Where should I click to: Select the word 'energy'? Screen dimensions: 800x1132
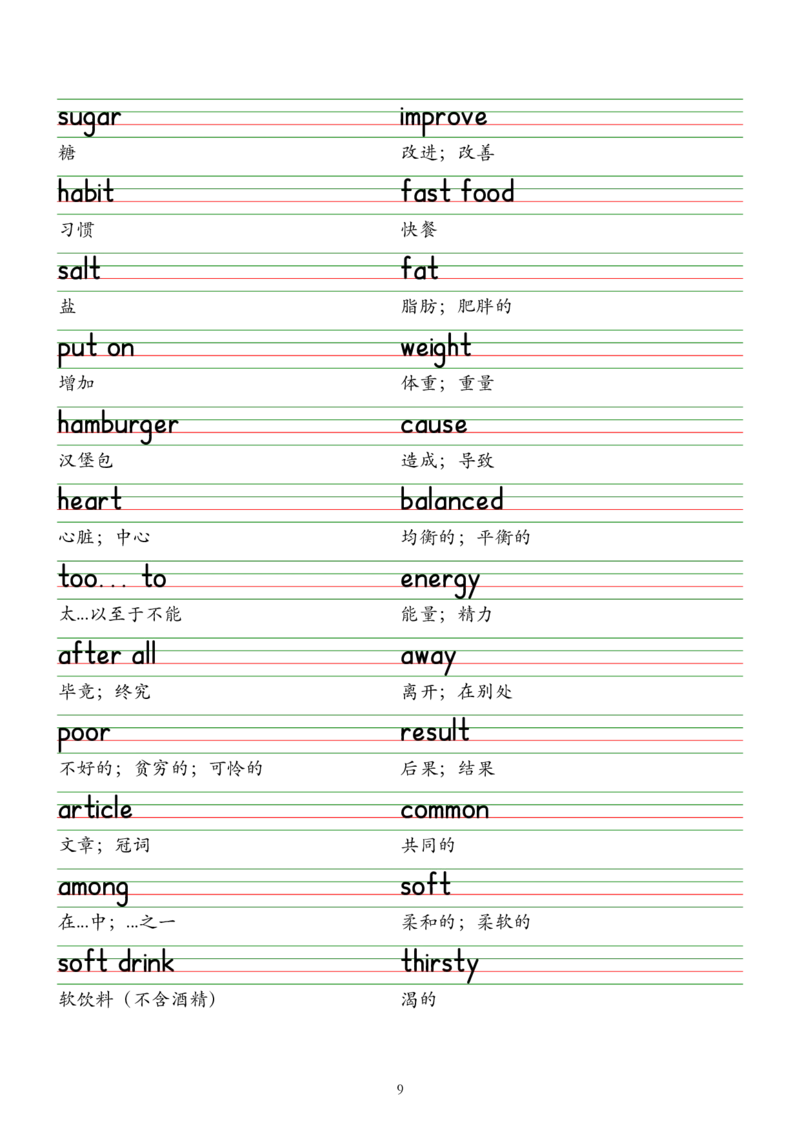440,581
